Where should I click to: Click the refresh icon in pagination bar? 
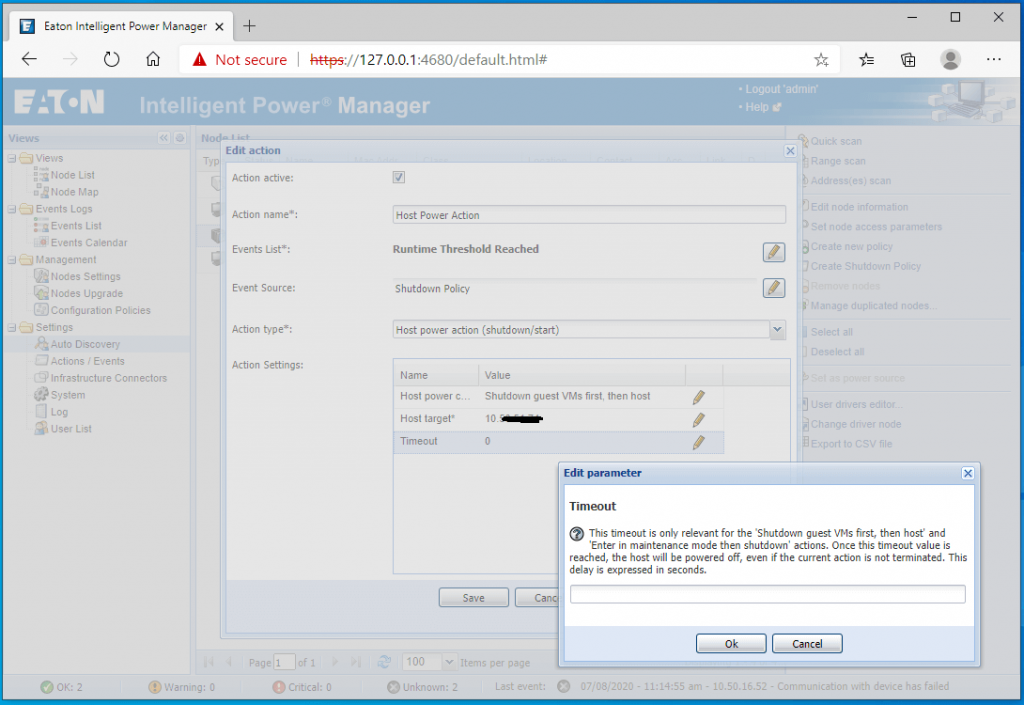pyautogui.click(x=384, y=662)
